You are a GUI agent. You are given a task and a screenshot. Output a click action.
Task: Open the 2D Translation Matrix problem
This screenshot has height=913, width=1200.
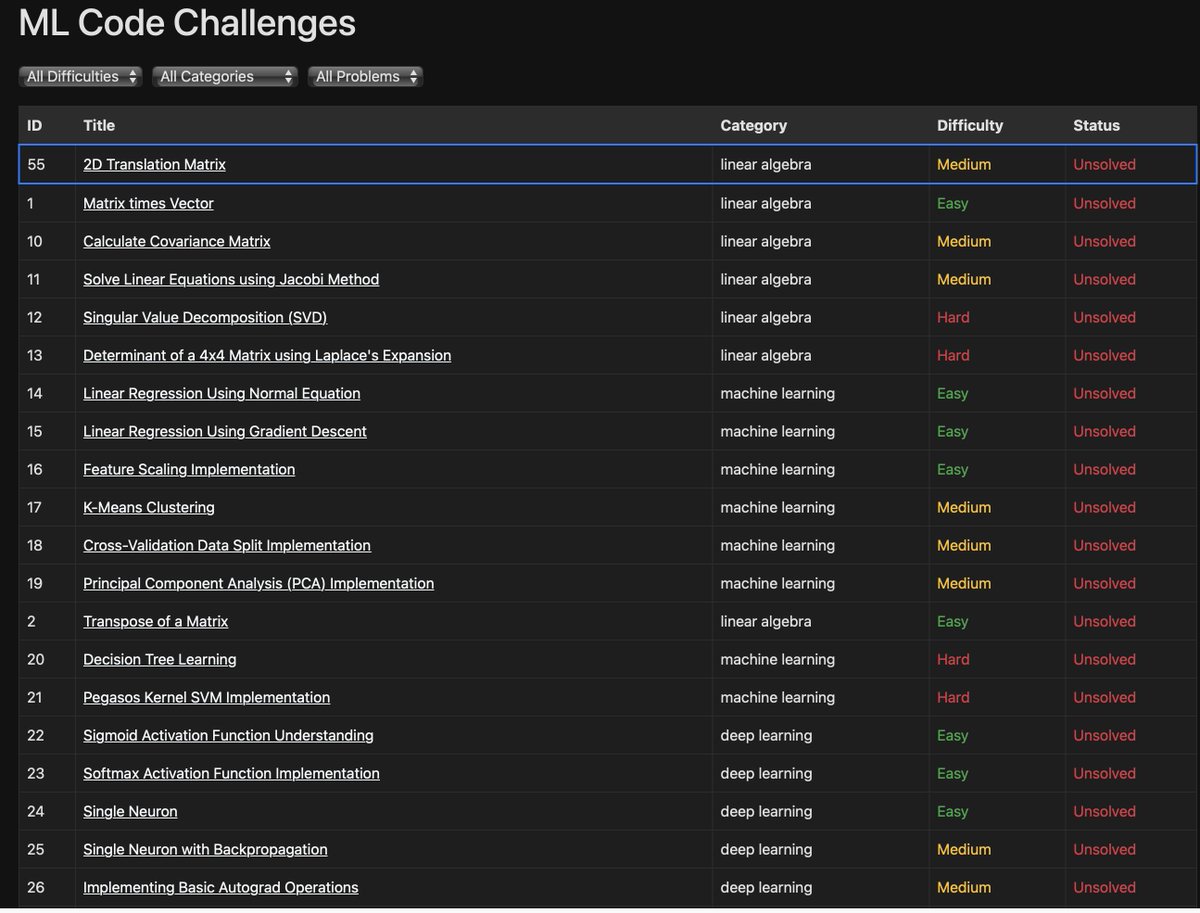coord(154,164)
